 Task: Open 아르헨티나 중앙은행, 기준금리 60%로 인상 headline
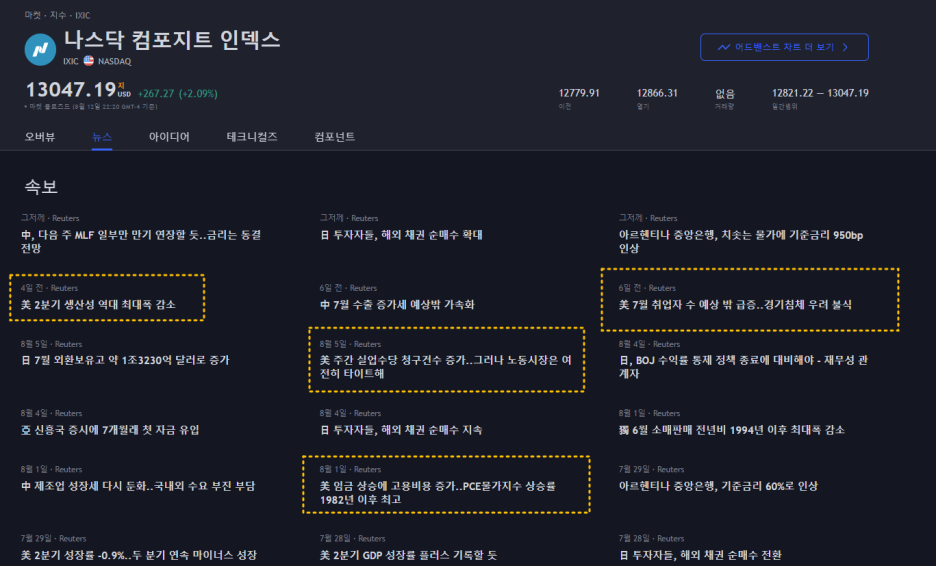click(x=718, y=486)
